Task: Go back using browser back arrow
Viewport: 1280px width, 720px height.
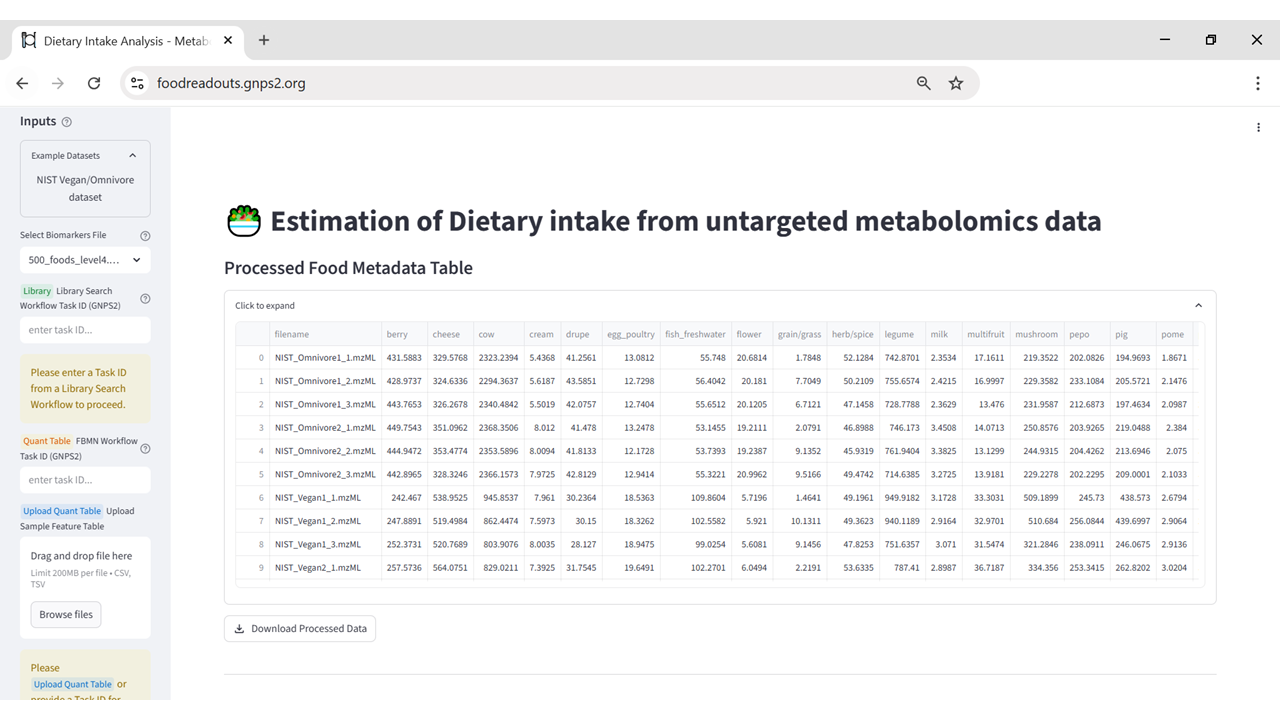Action: point(22,83)
